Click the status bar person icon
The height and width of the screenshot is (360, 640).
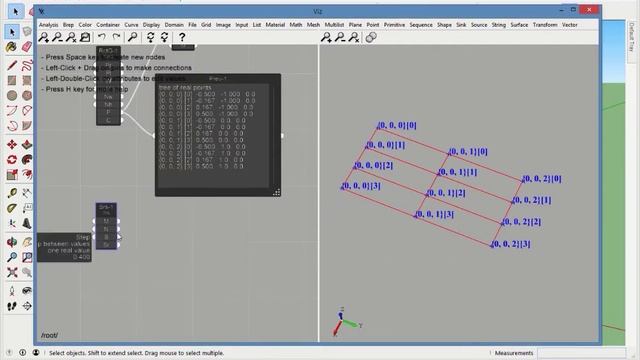pos(36,352)
